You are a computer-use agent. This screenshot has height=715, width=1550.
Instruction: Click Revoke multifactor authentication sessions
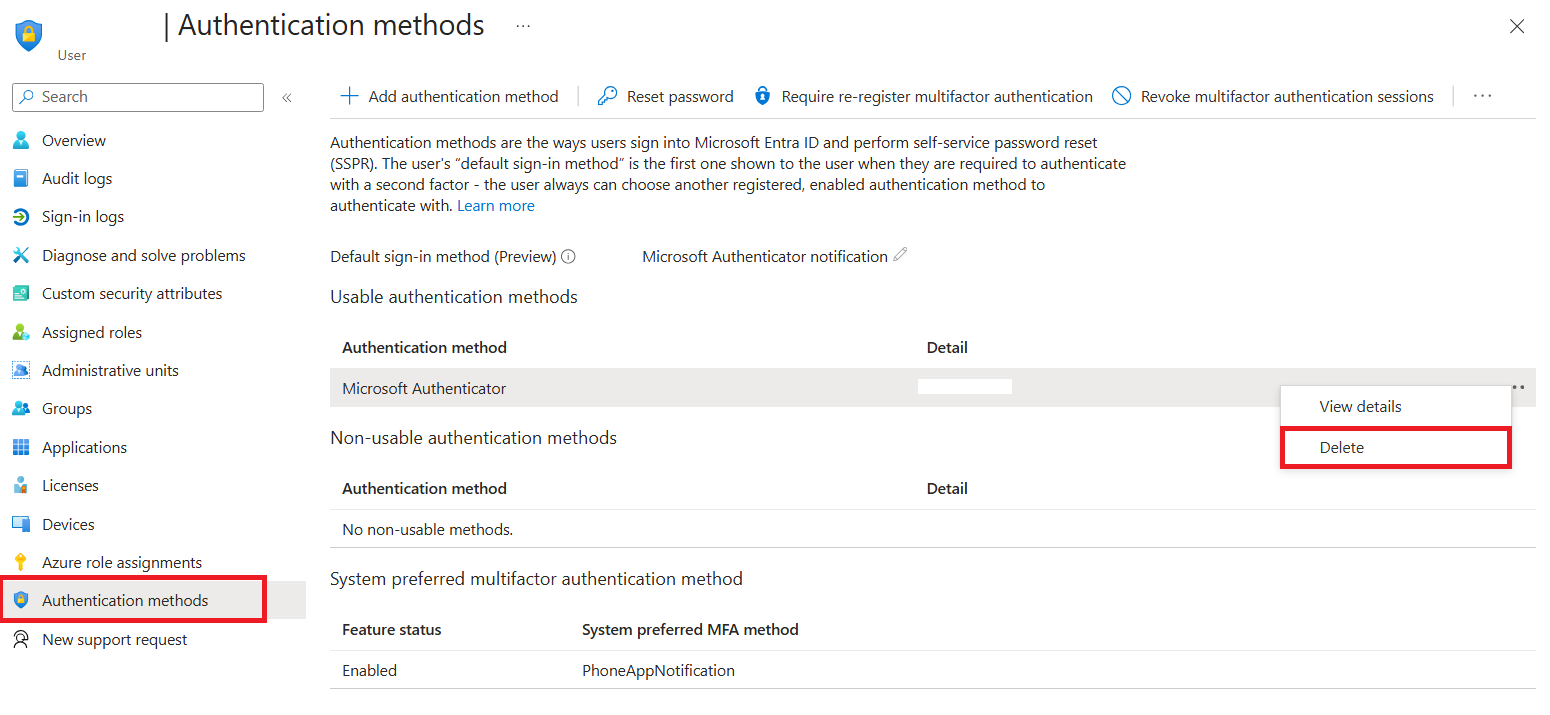(1274, 96)
